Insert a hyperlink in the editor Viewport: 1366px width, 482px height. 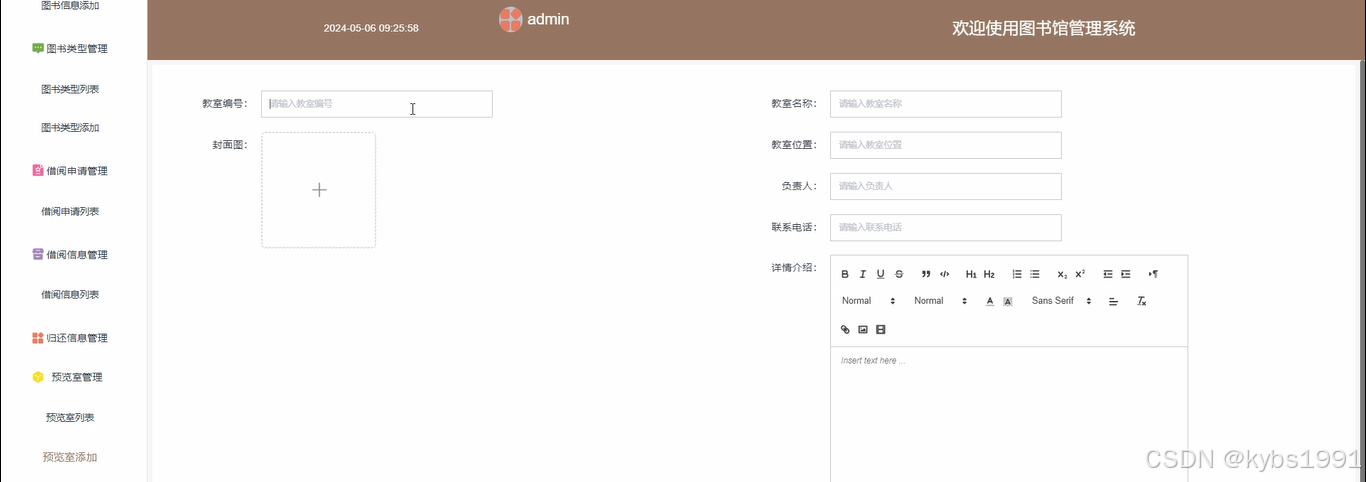845,329
